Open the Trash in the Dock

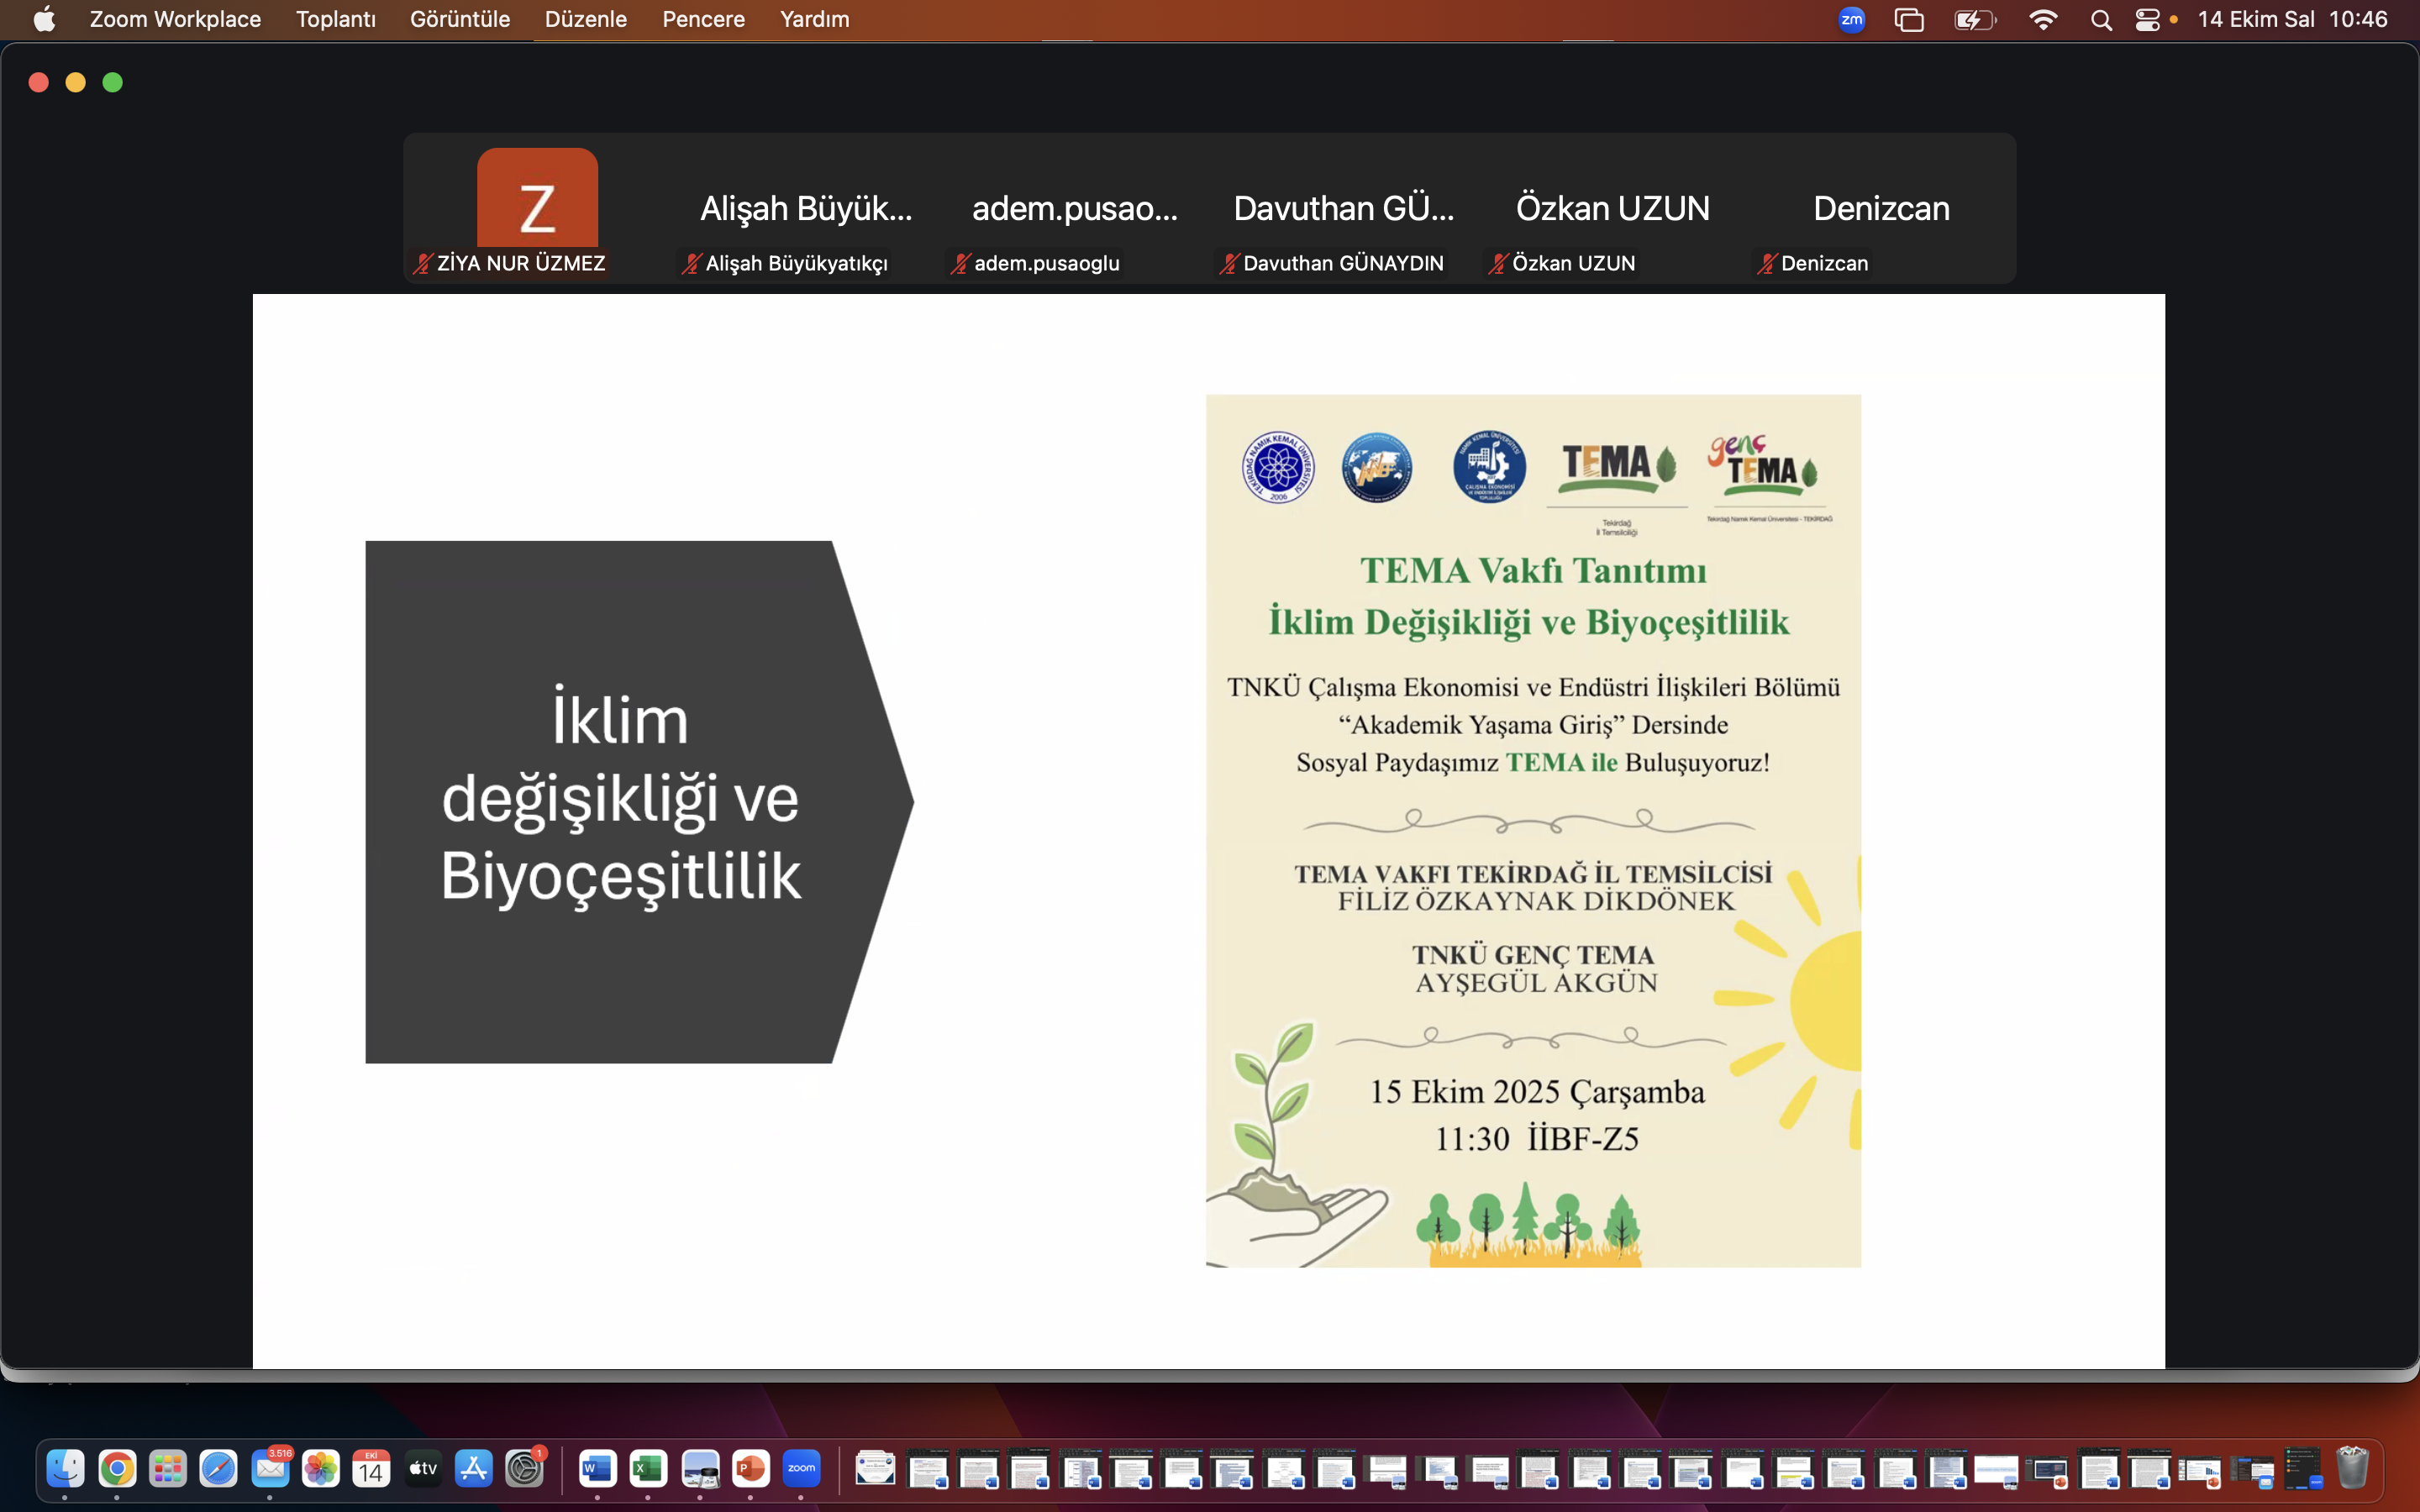pyautogui.click(x=2352, y=1468)
